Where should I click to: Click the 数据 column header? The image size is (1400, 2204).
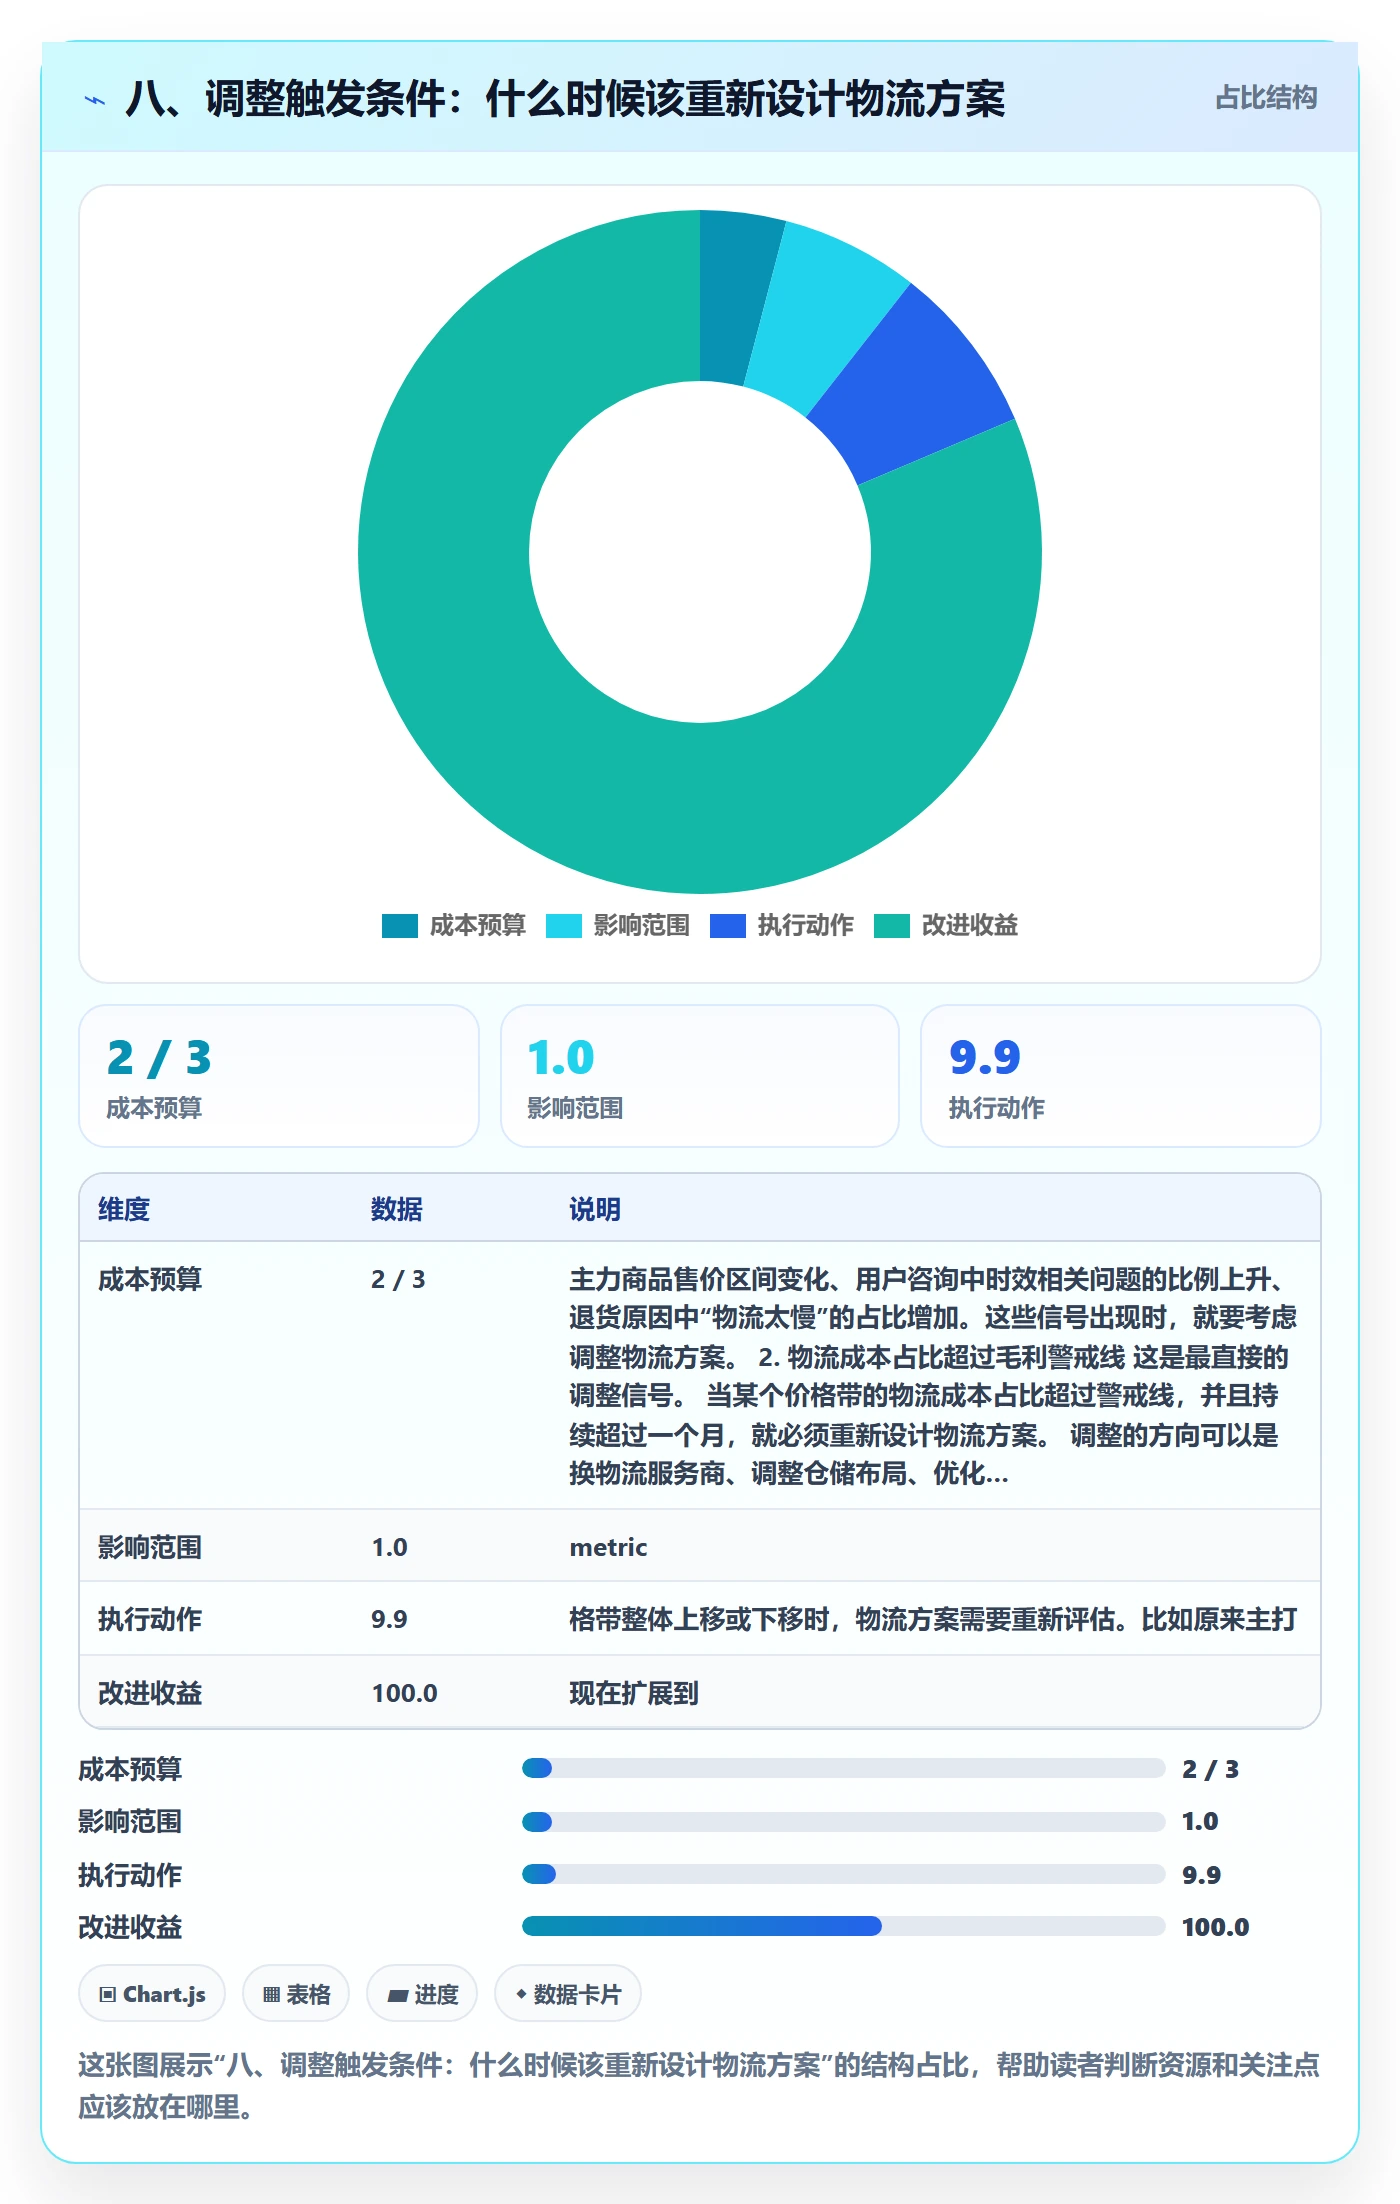[x=397, y=1209]
